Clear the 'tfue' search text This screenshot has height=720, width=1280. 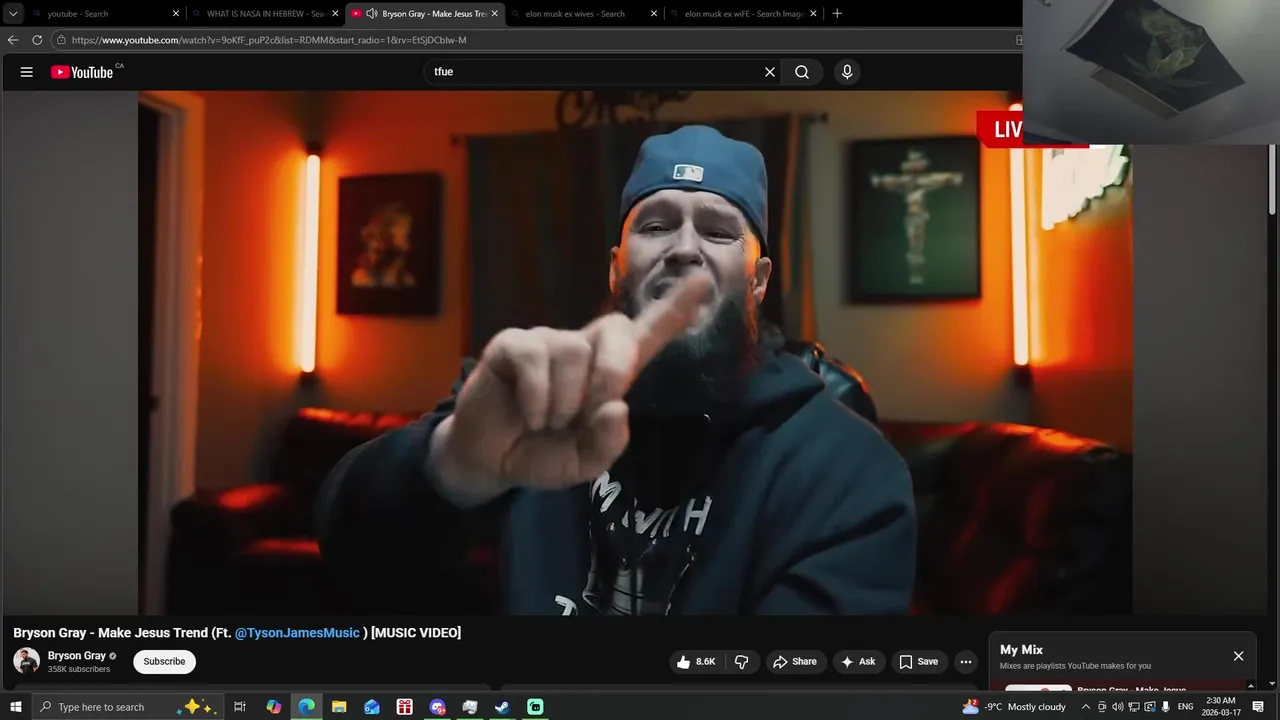point(770,72)
